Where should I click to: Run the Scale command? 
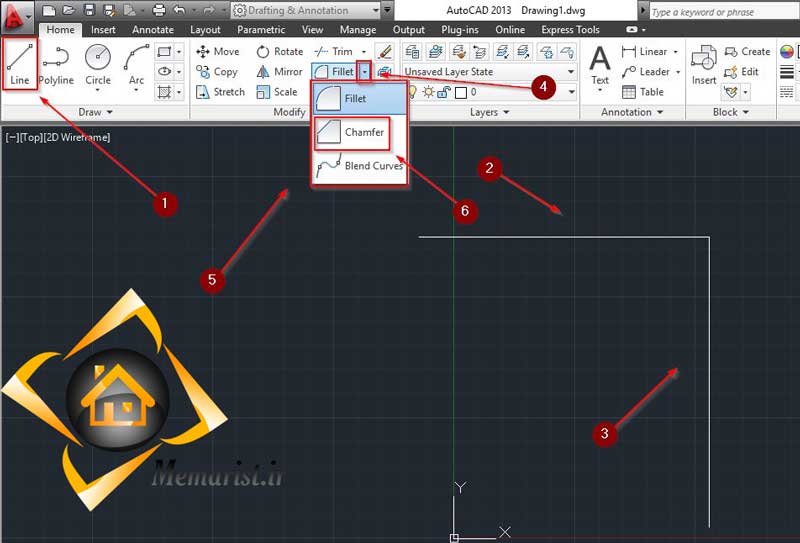click(x=277, y=92)
